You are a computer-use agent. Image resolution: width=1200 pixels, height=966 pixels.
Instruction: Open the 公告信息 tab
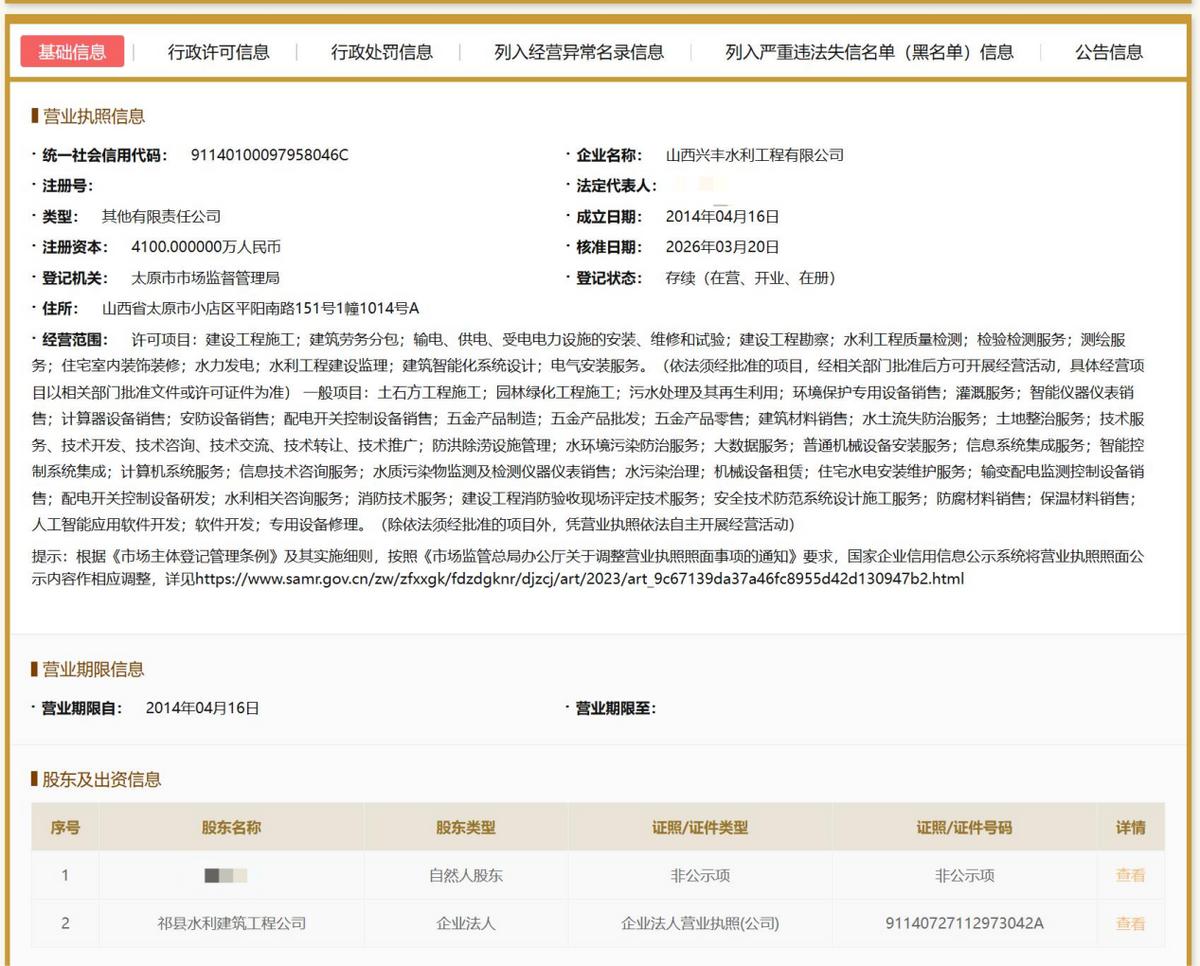pyautogui.click(x=1108, y=52)
